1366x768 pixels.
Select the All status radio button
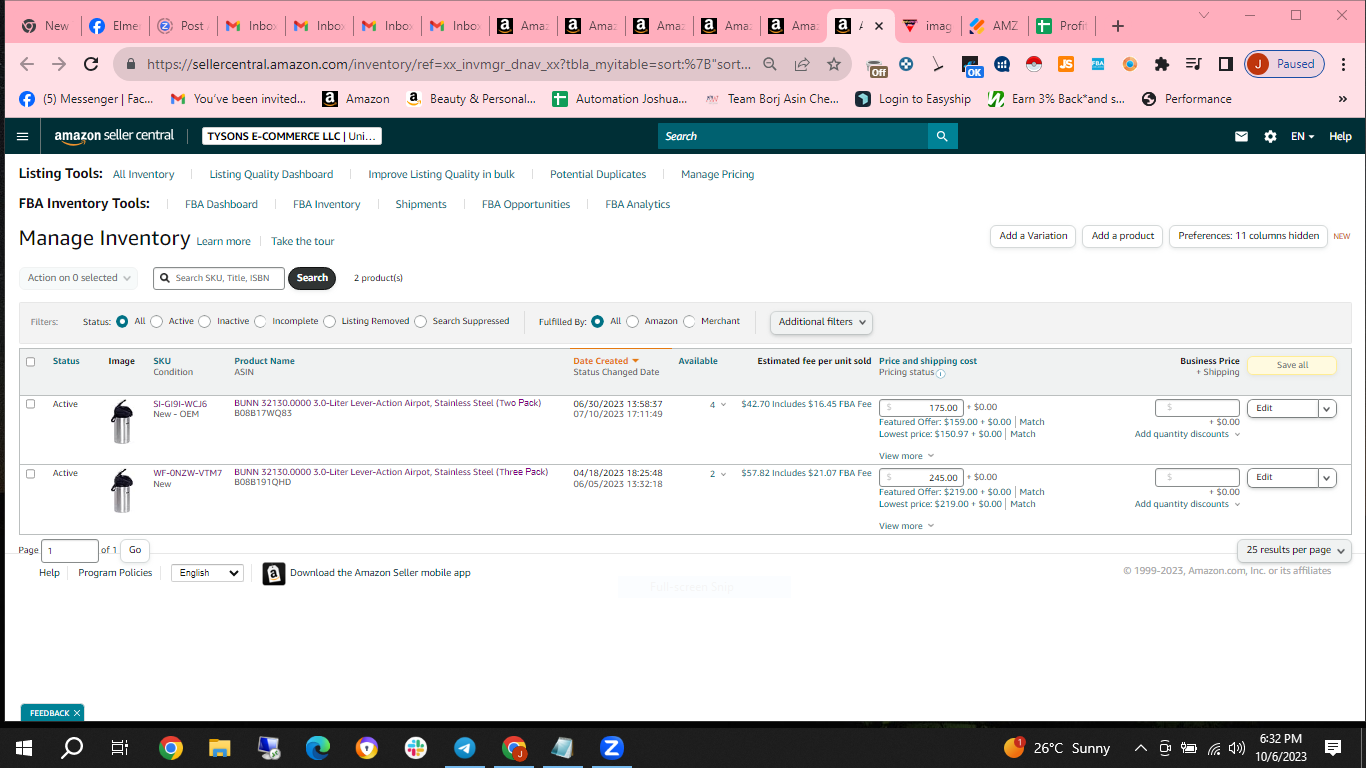(x=122, y=322)
